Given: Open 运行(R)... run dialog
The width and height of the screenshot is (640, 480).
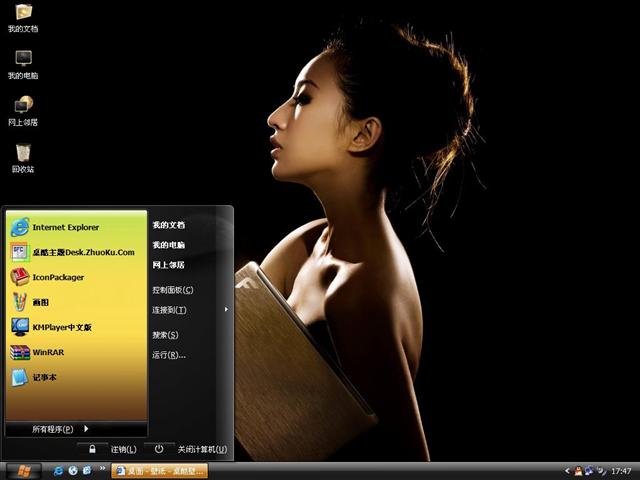Looking at the screenshot, I should coord(169,355).
